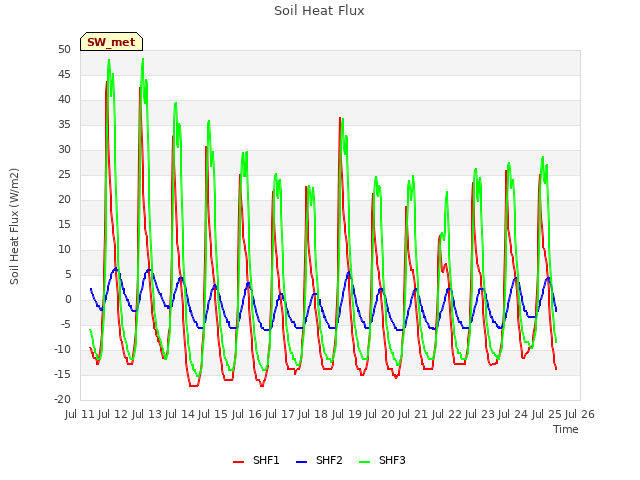Click the blue SHF2 crest near Jul 12
640x480 pixels.
tap(116, 269)
